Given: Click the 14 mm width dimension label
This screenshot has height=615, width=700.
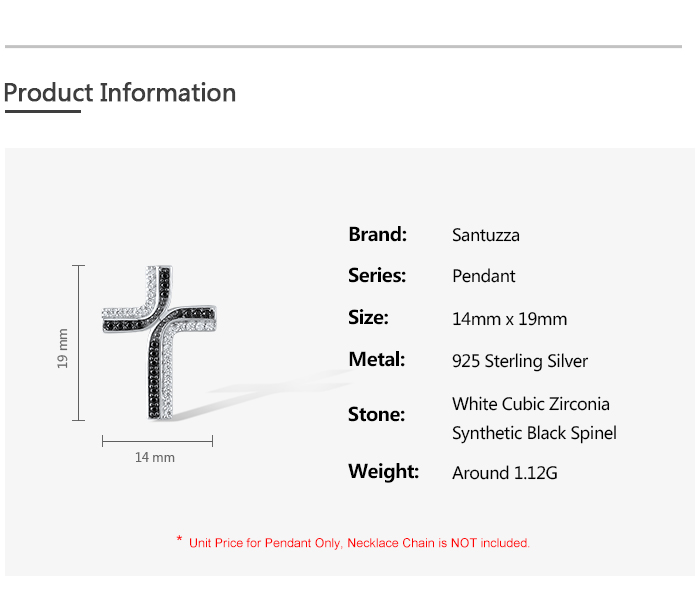Looking at the screenshot, I should (155, 457).
